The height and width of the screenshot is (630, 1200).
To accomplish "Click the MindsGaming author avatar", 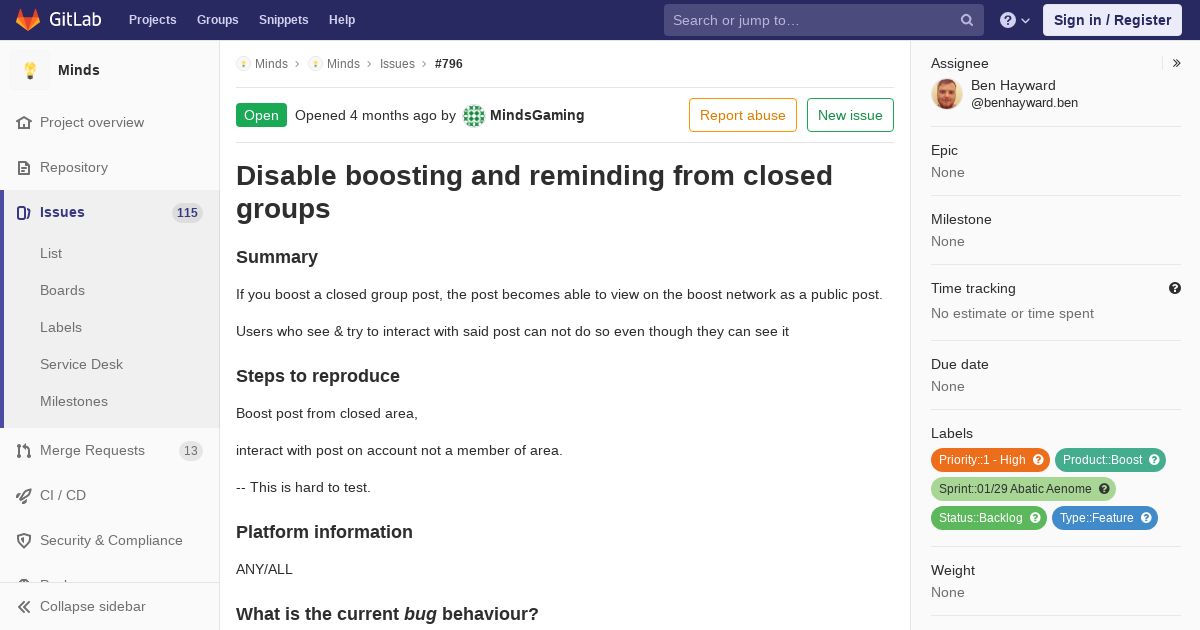I will tap(474, 116).
